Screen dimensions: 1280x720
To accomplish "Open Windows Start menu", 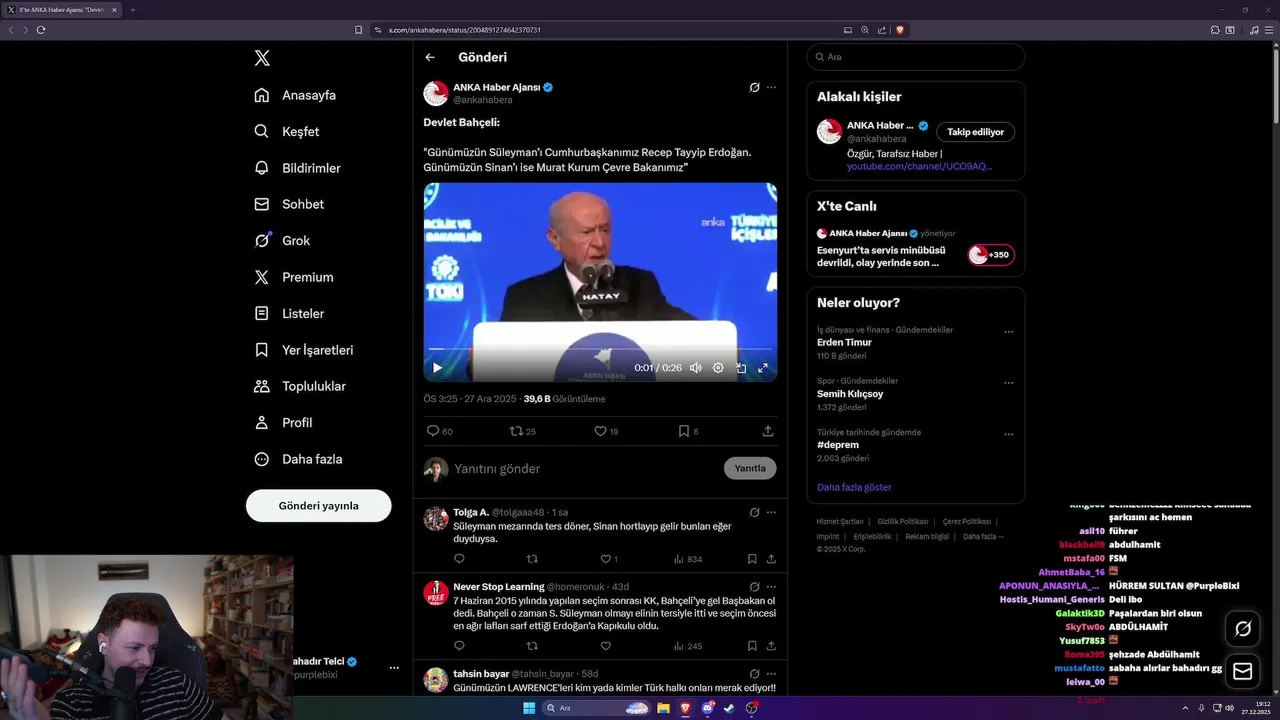I will (529, 708).
